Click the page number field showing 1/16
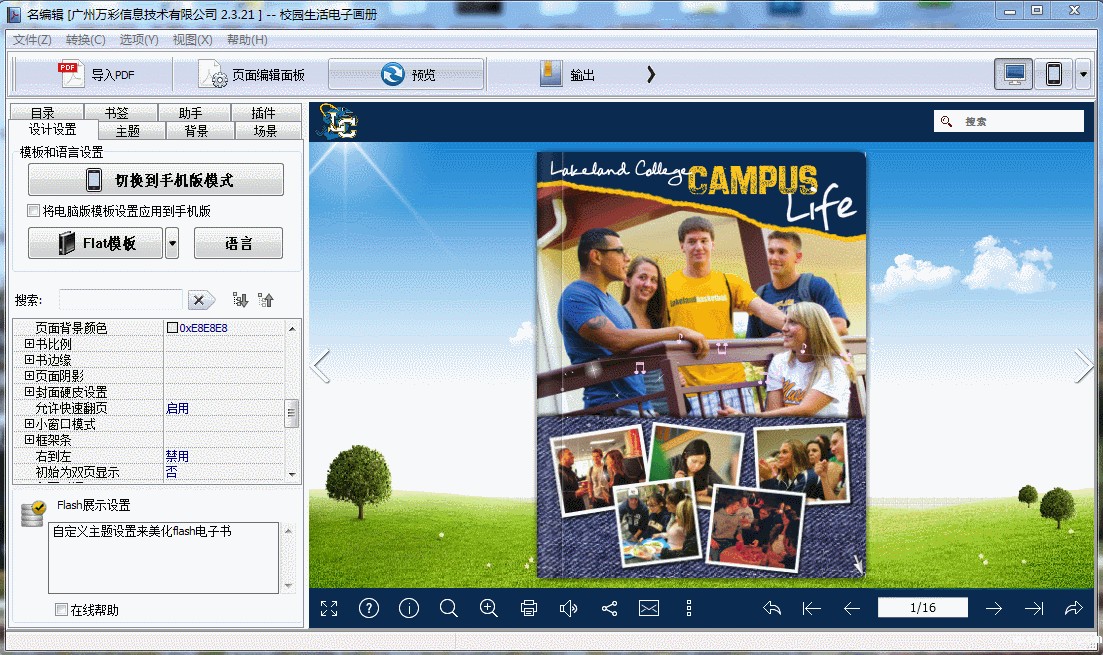 [x=922, y=608]
